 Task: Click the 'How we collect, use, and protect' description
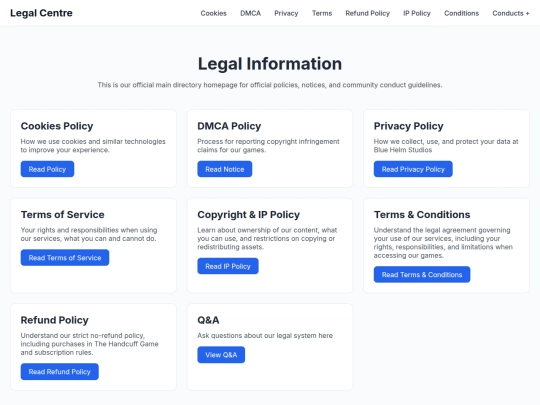[x=446, y=146]
